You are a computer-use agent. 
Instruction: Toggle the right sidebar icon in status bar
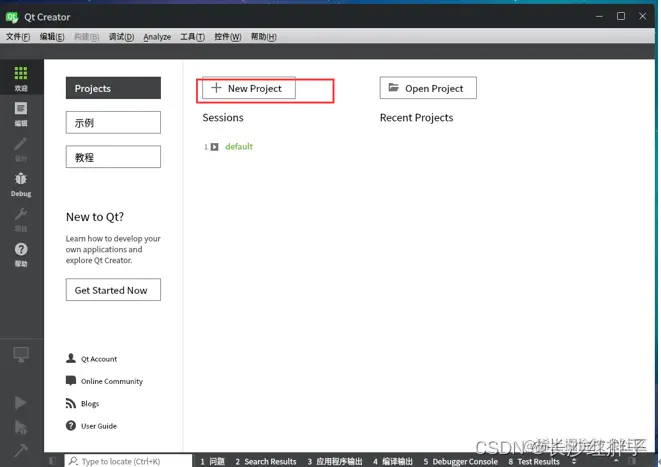(x=631, y=461)
